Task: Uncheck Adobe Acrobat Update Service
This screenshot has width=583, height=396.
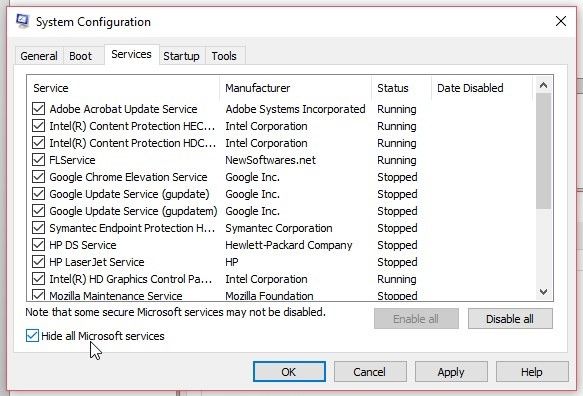Action: point(38,109)
